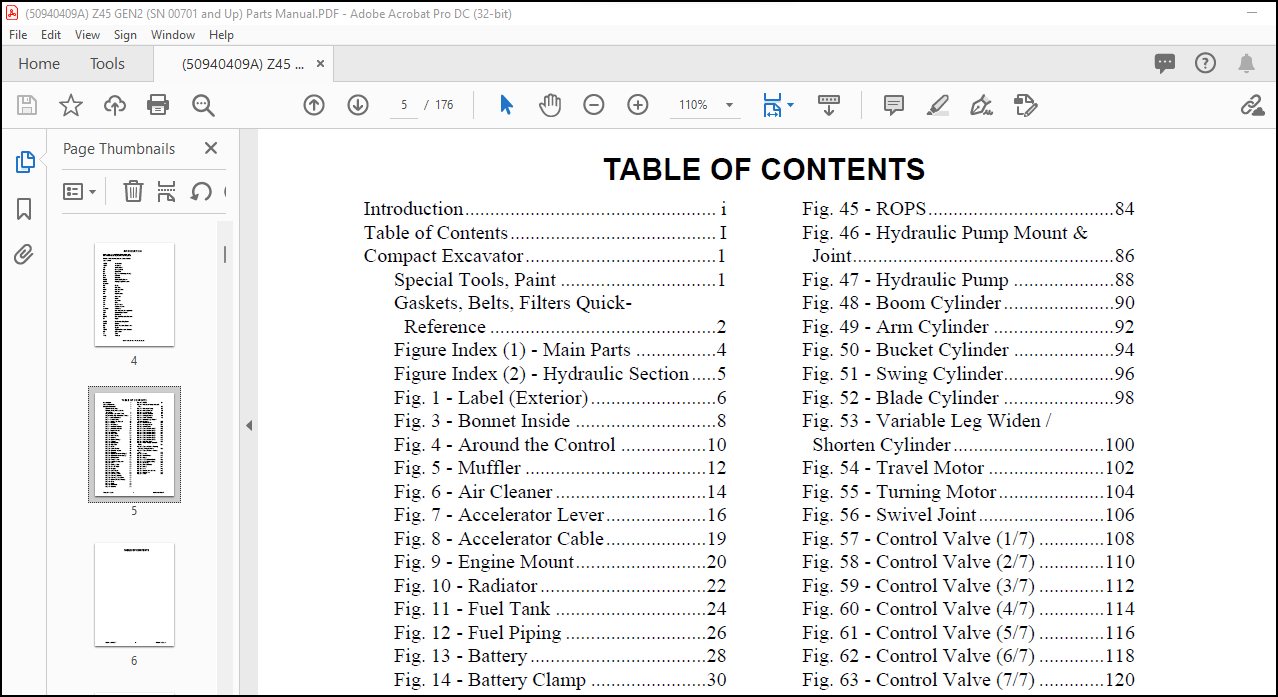Delete selected page thumbnail trash icon
Viewport: 1278px width, 697px height.
133,191
